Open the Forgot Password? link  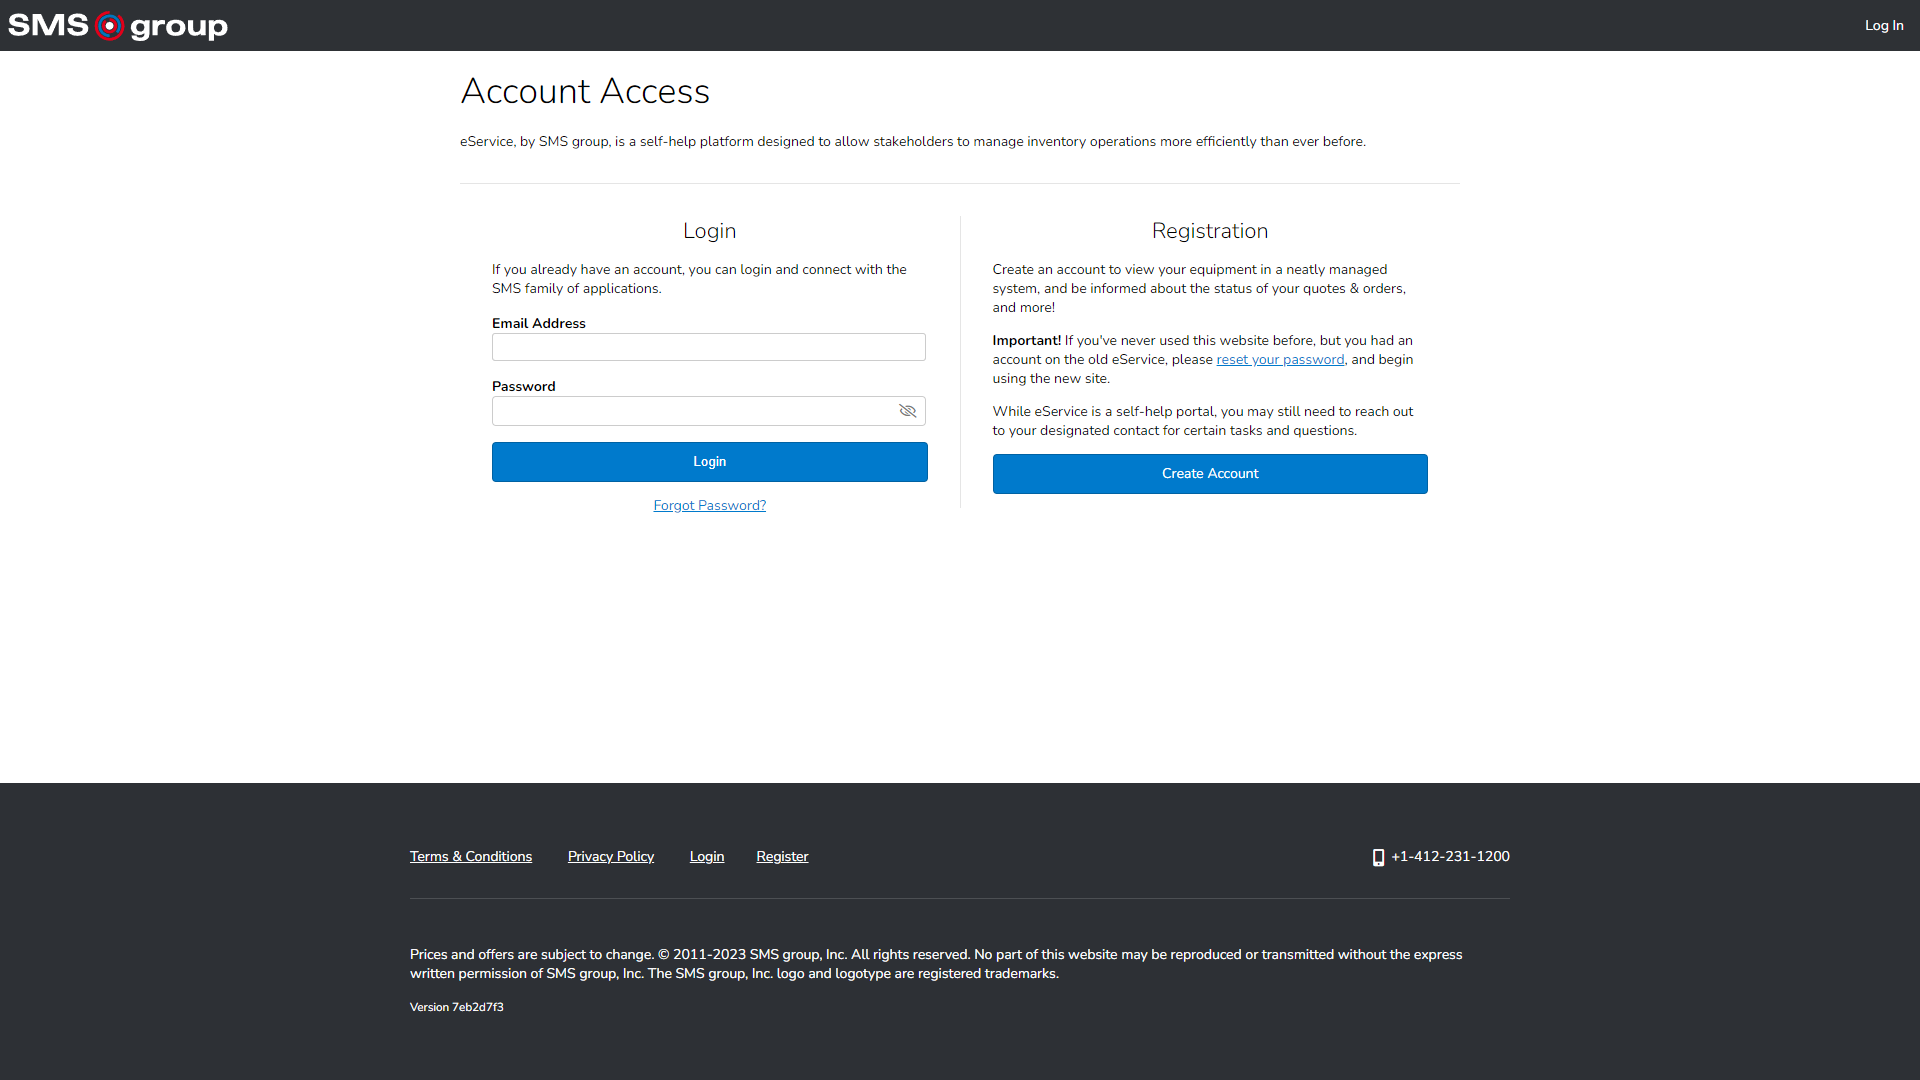coord(709,506)
